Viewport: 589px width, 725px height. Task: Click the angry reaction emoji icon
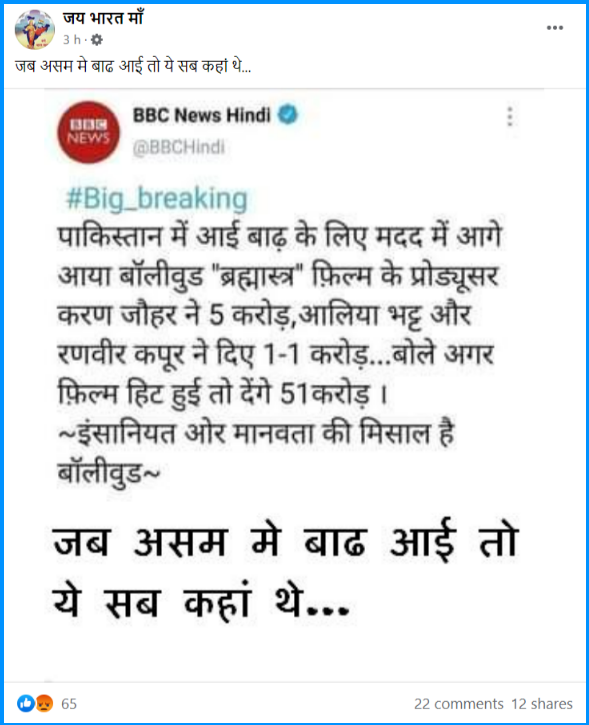tap(44, 703)
